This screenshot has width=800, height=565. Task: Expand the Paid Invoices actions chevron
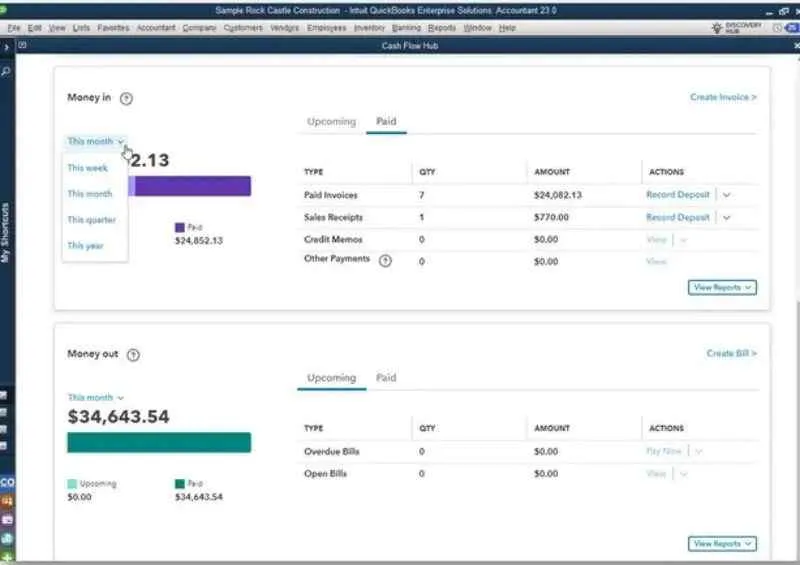tap(727, 195)
